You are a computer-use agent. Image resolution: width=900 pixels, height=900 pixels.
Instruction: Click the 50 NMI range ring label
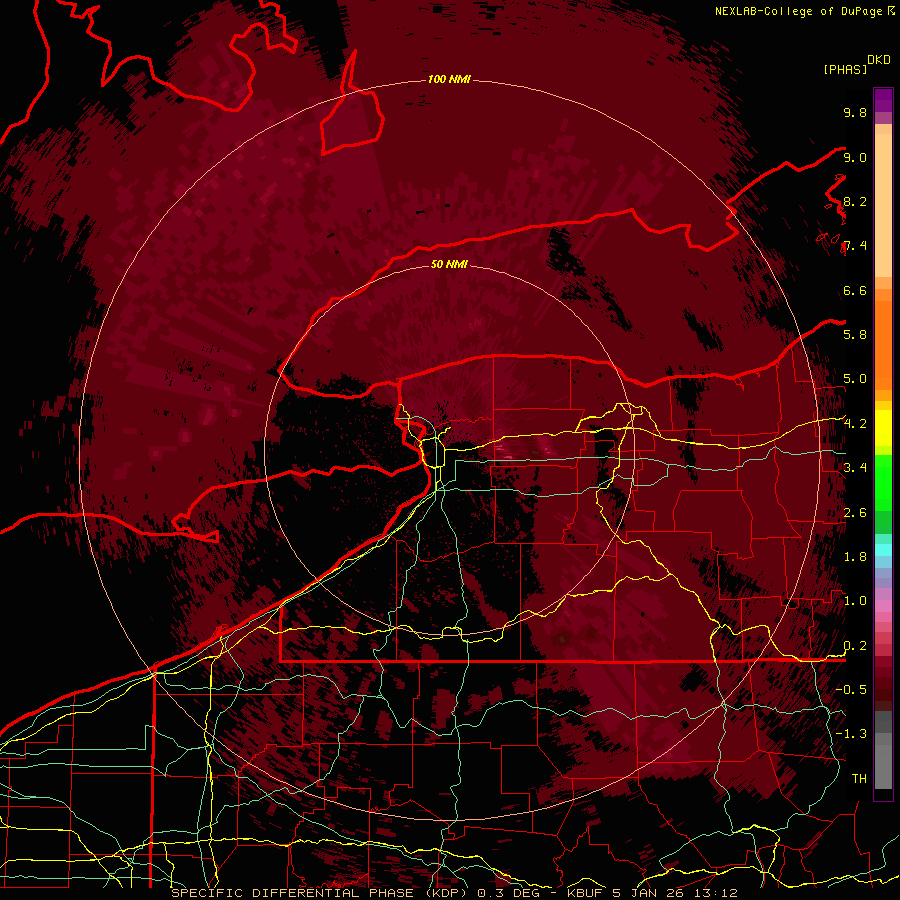pyautogui.click(x=449, y=264)
